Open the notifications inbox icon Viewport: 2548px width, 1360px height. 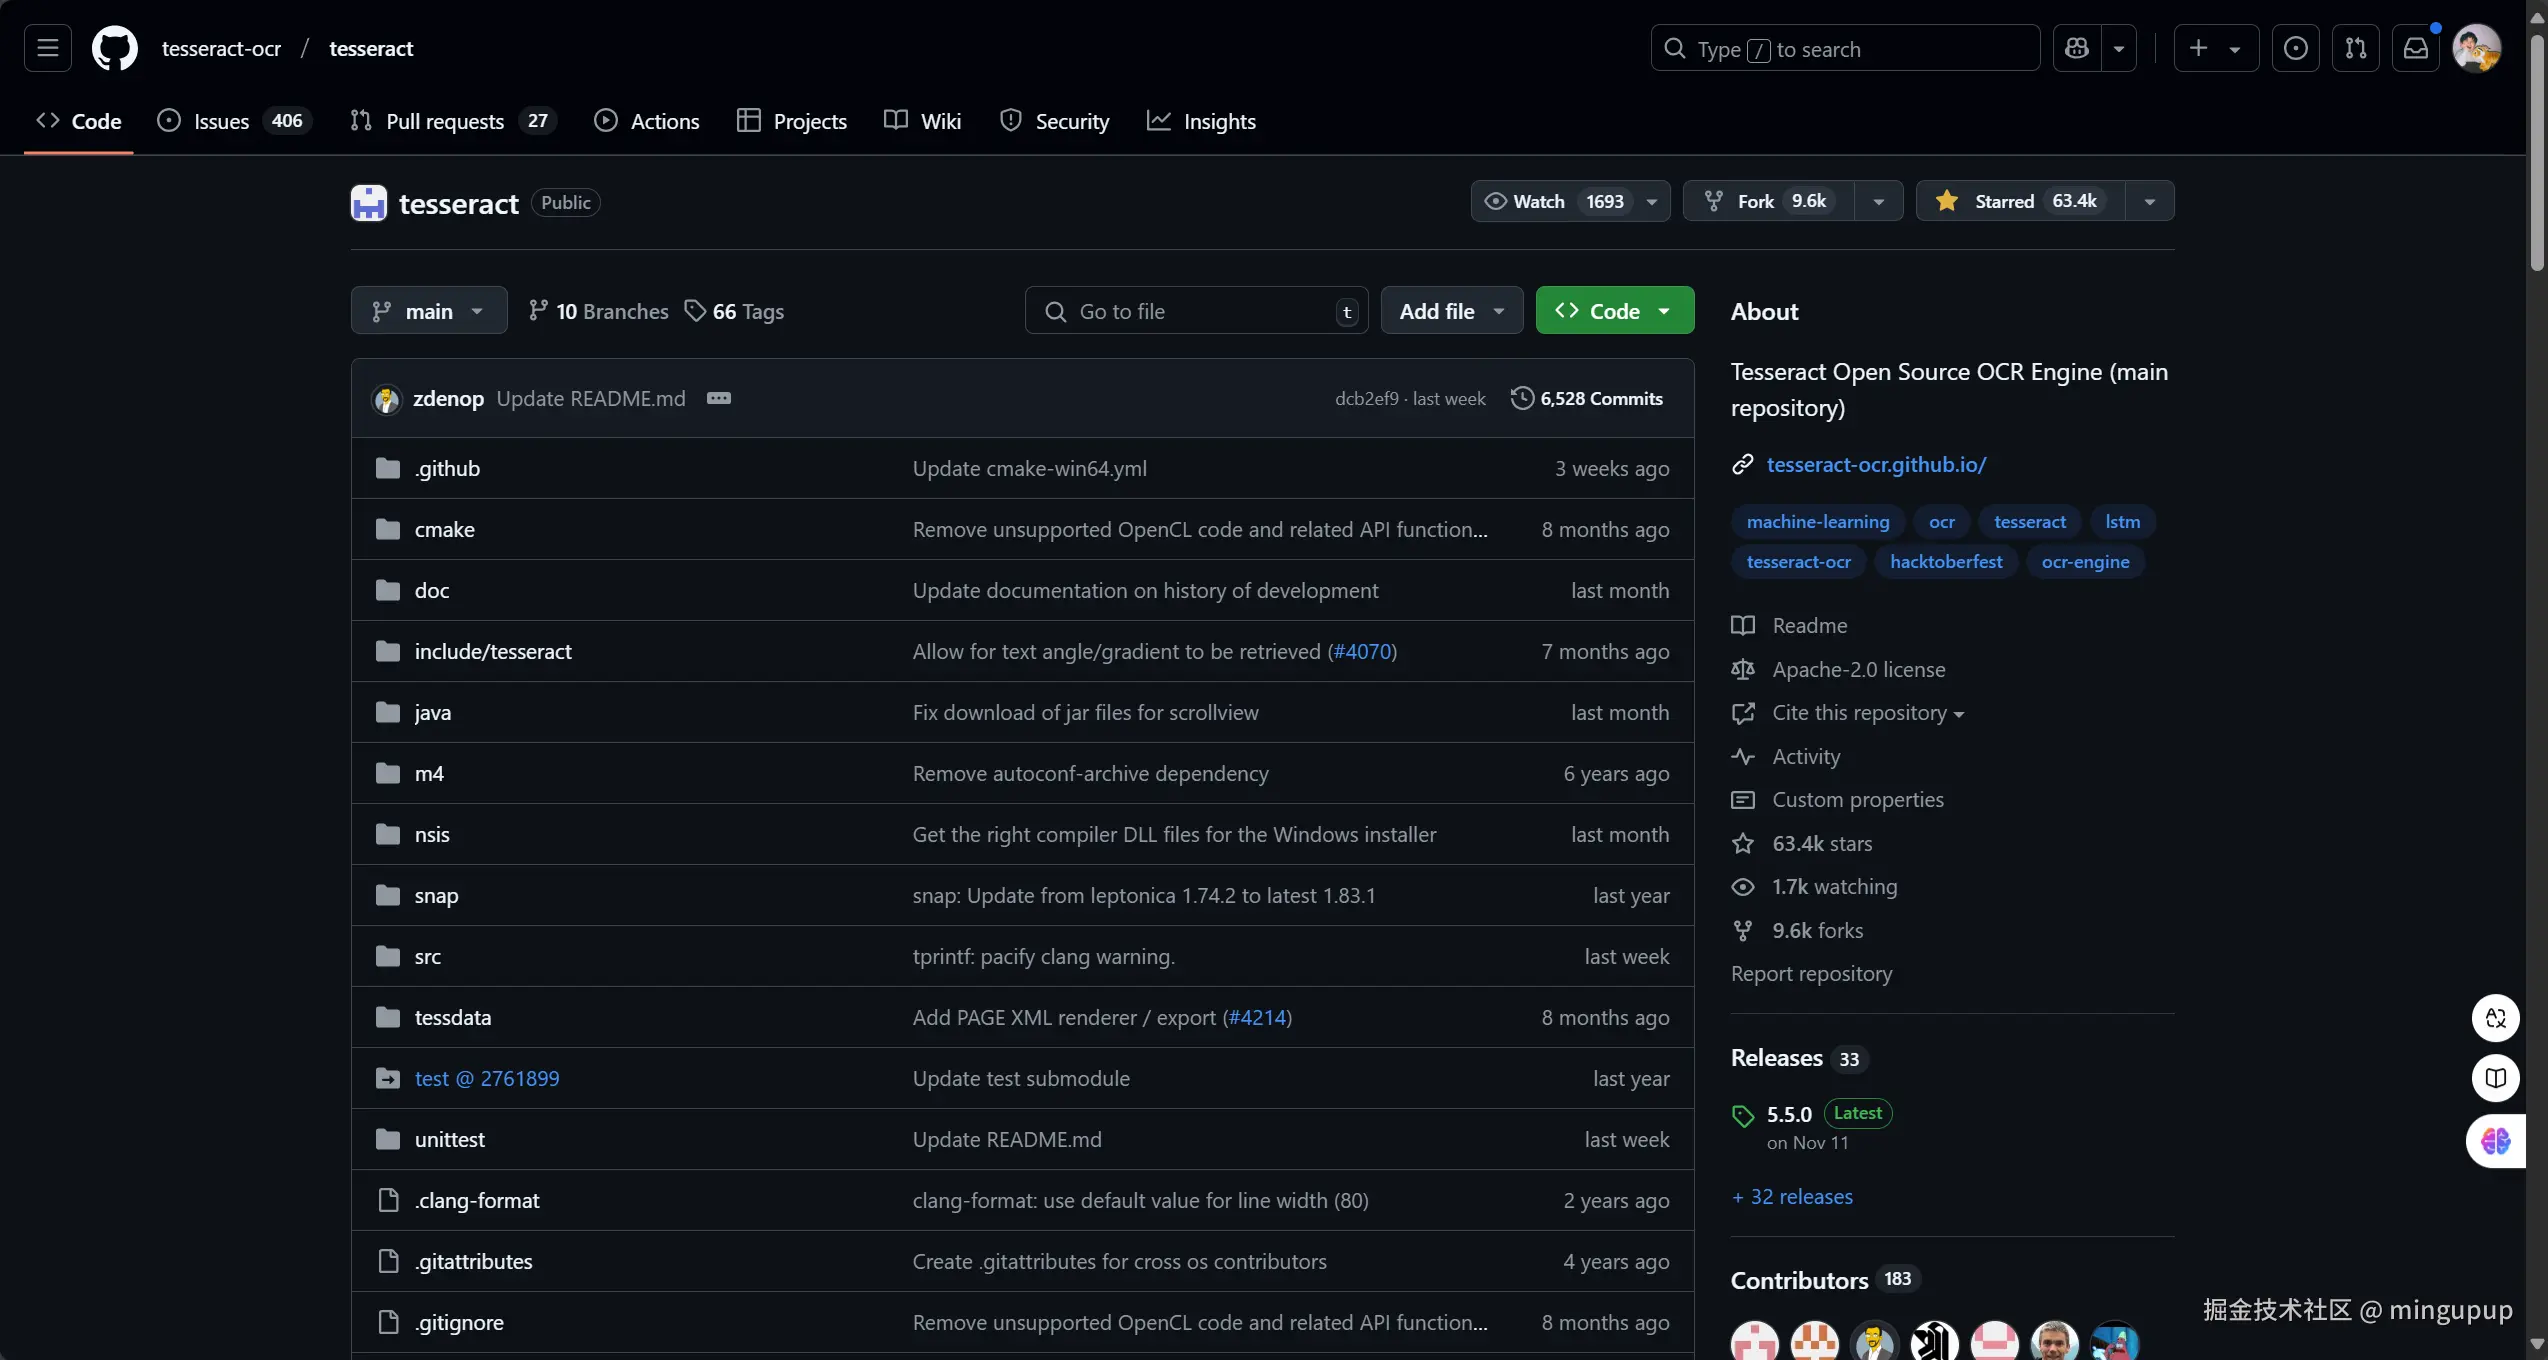[2415, 48]
